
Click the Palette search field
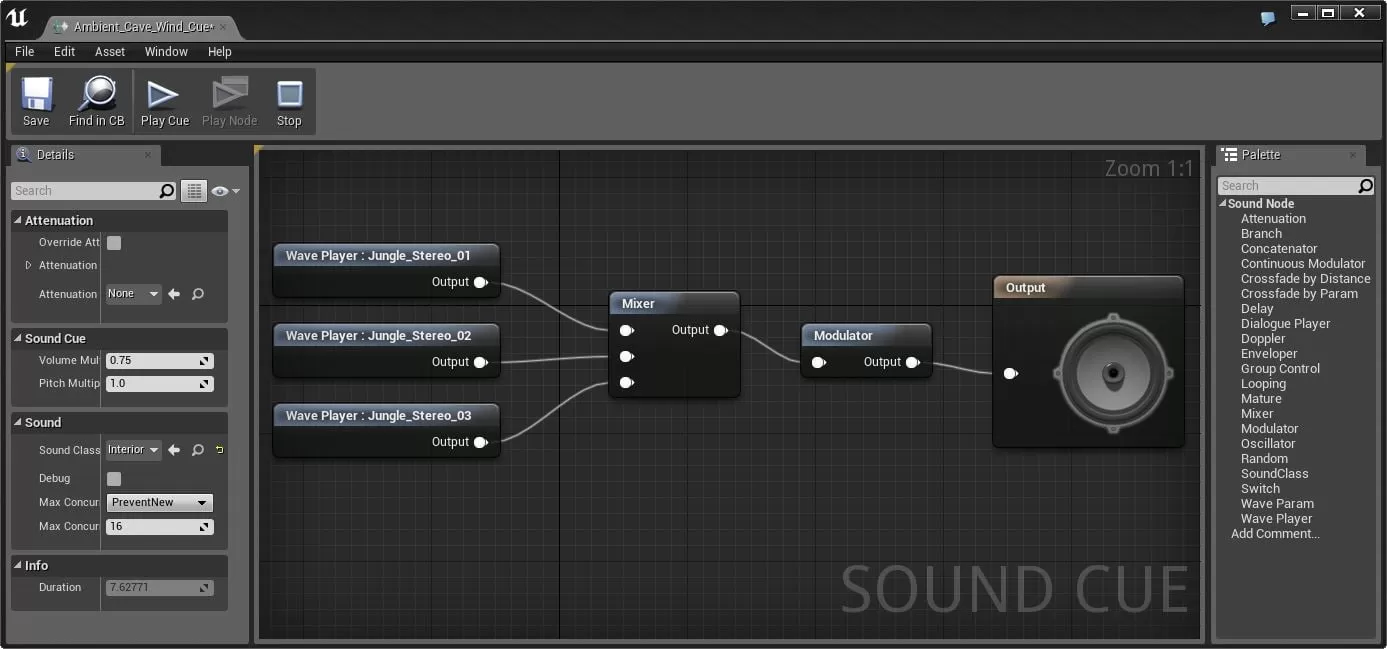tap(1290, 185)
